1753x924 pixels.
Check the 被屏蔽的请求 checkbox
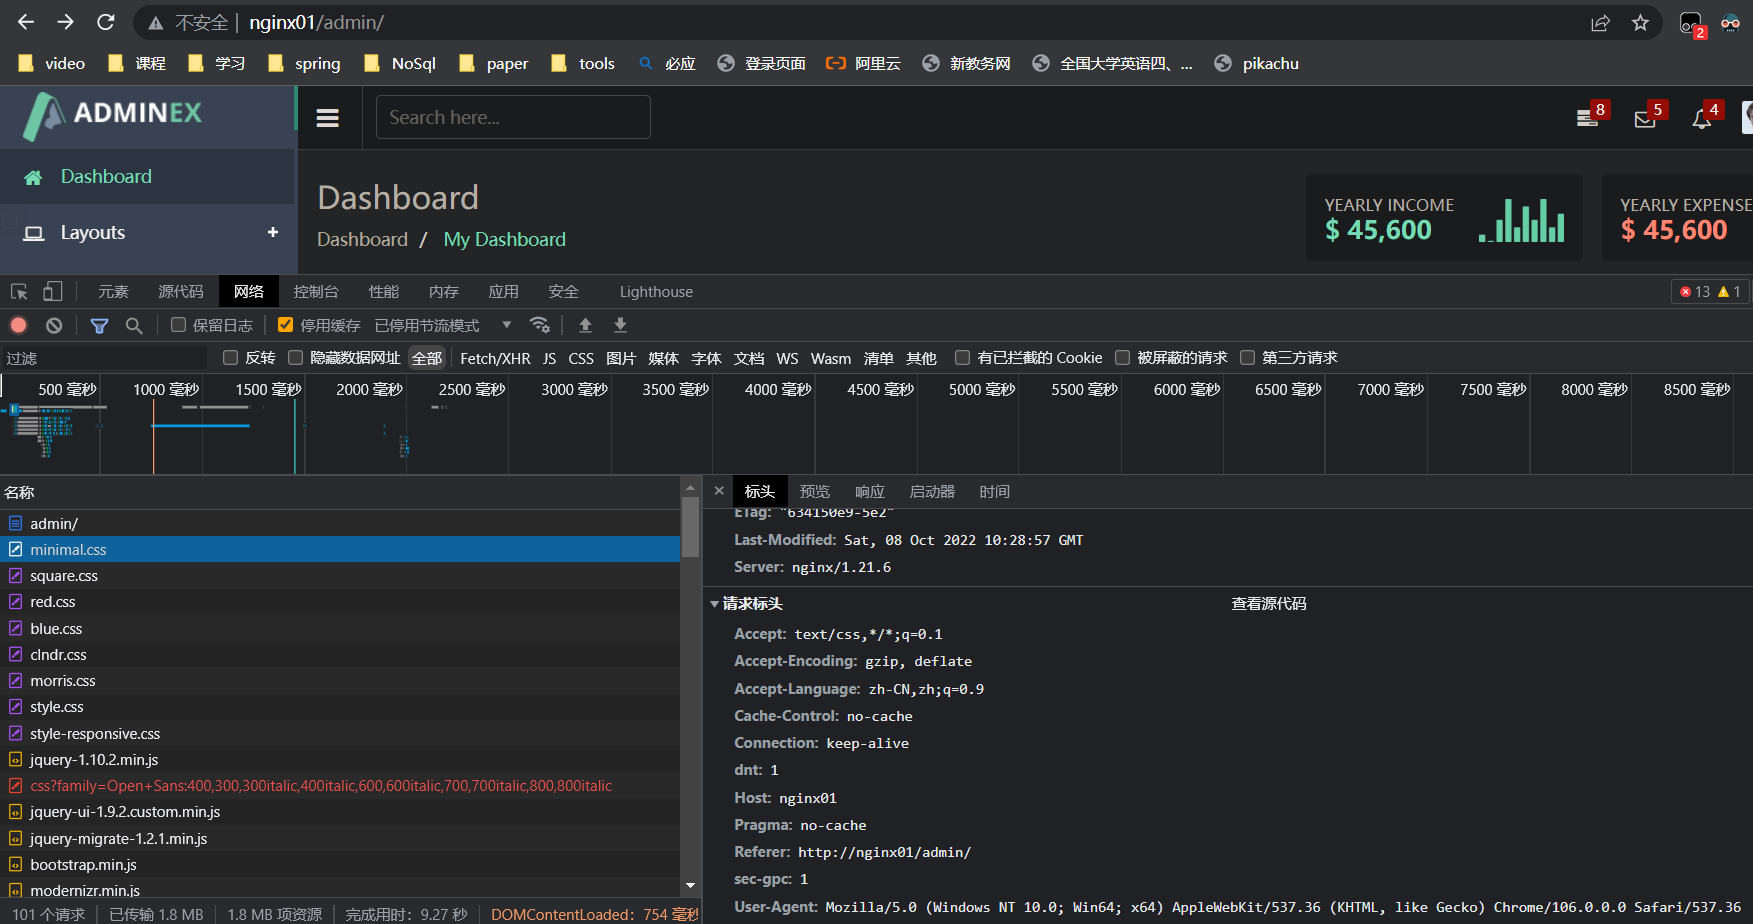pyautogui.click(x=1122, y=358)
